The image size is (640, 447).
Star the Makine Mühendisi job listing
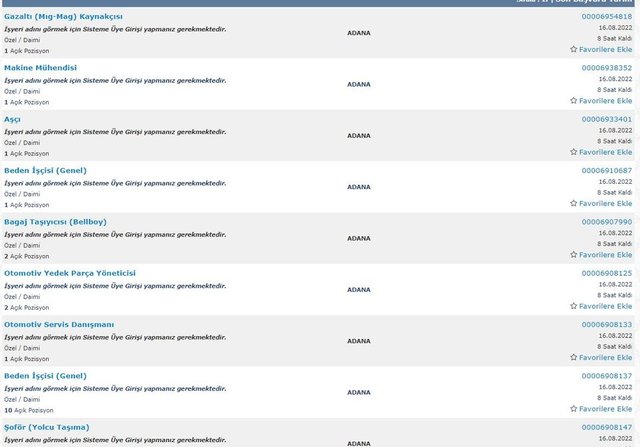pos(574,101)
